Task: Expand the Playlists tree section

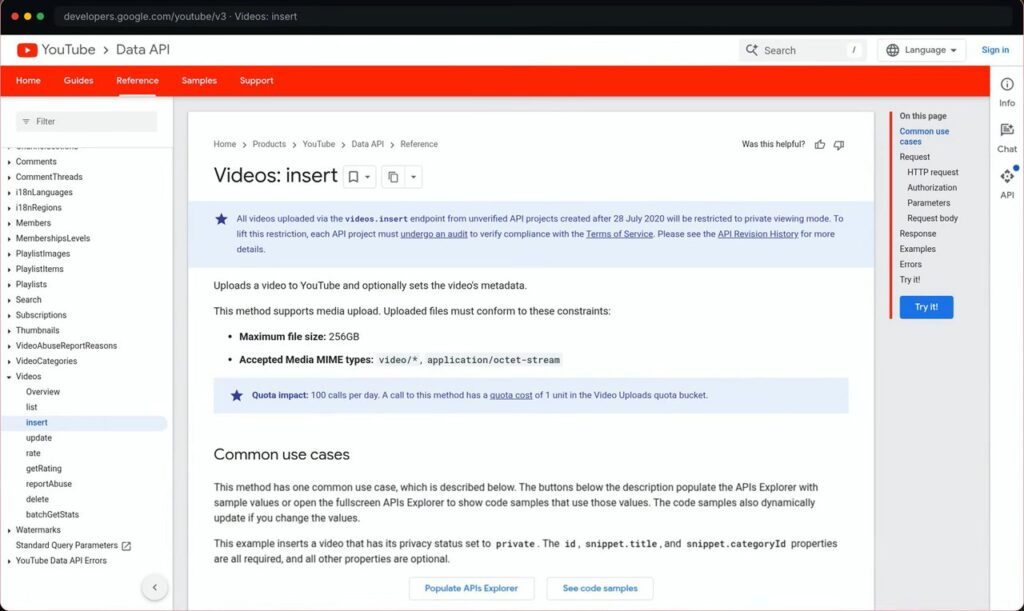Action: [9, 285]
